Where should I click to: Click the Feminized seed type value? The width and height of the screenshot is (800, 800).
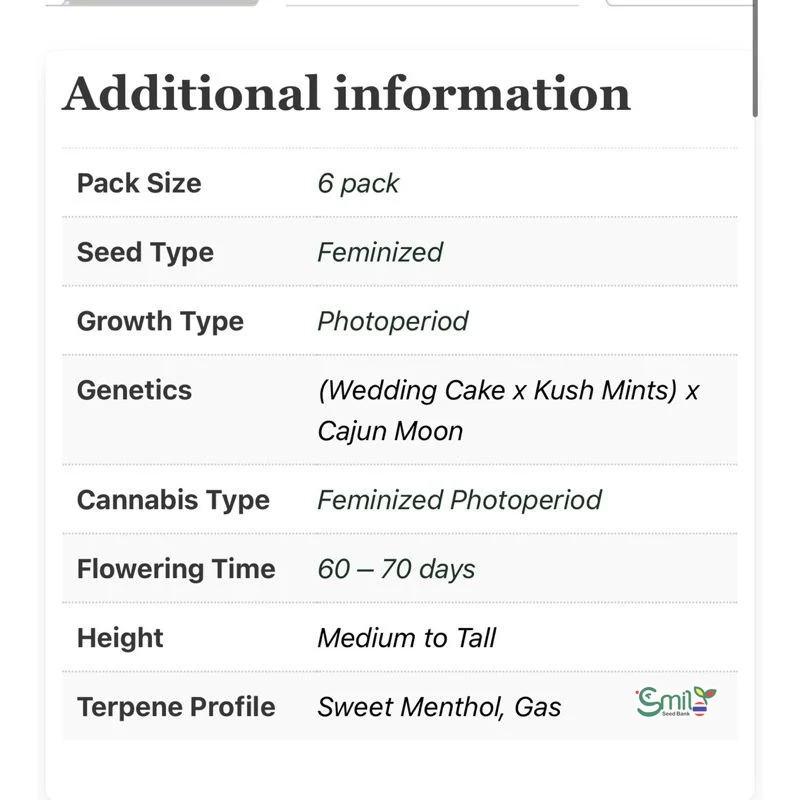coord(380,252)
